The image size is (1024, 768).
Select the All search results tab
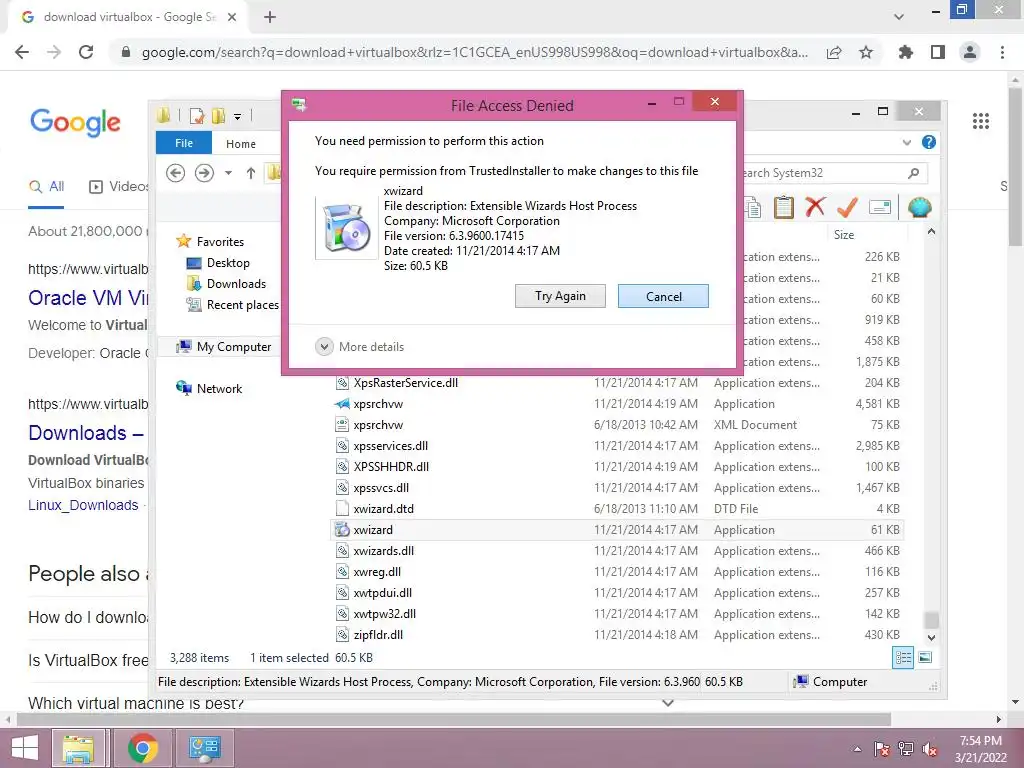click(x=46, y=187)
